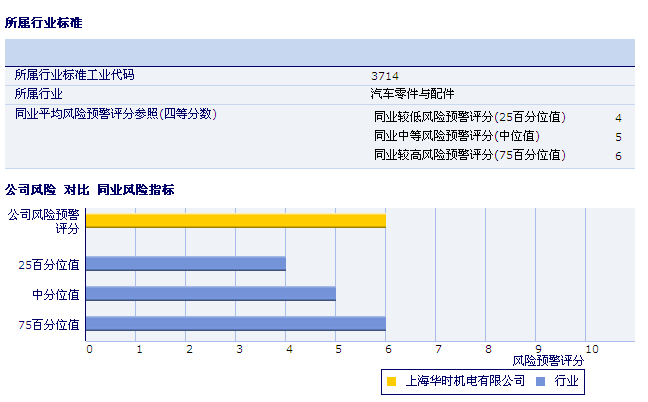The image size is (648, 402).
Task: Click the 风险预警评分 axis title
Action: 548,360
